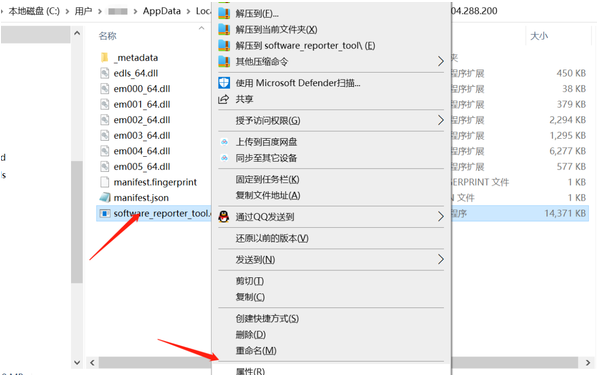Open the chevron after AppData breadcrumb
Viewport: 599px width, 375px height.
(188, 11)
